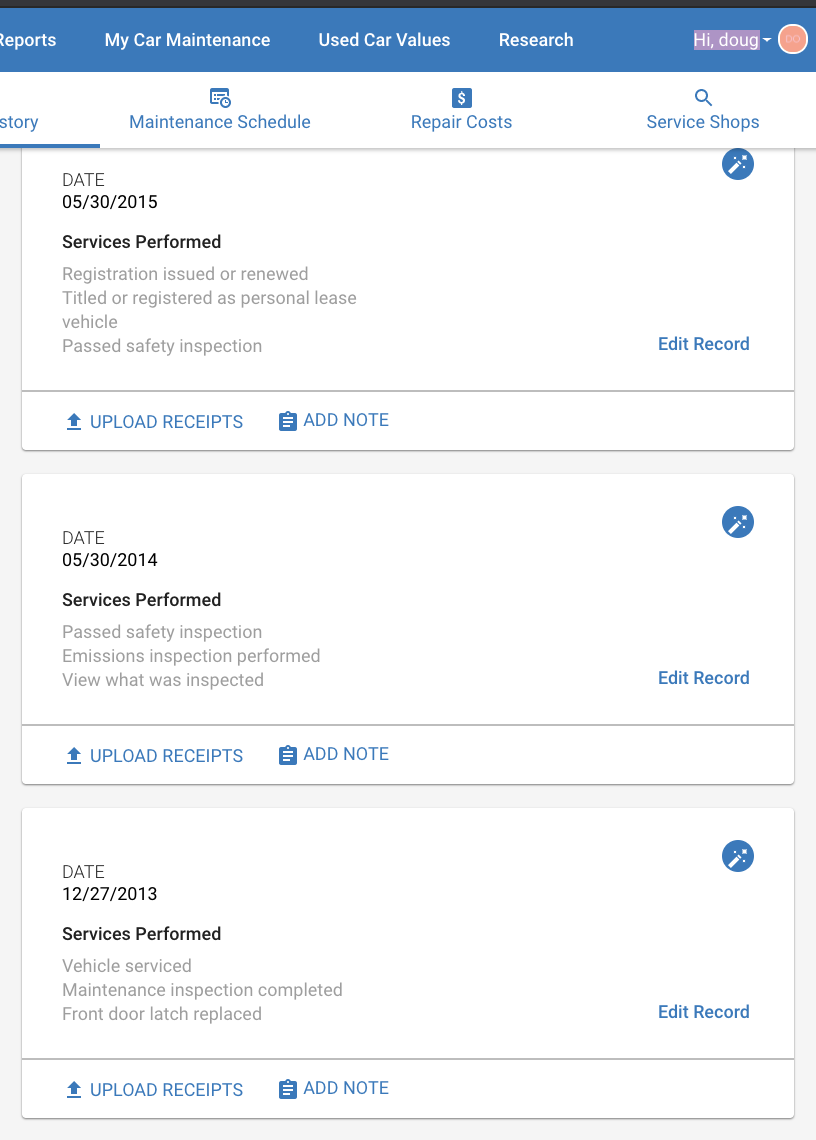816x1140 pixels.
Task: Expand the "Hi, doug" account dropdown
Action: pyautogui.click(x=732, y=40)
